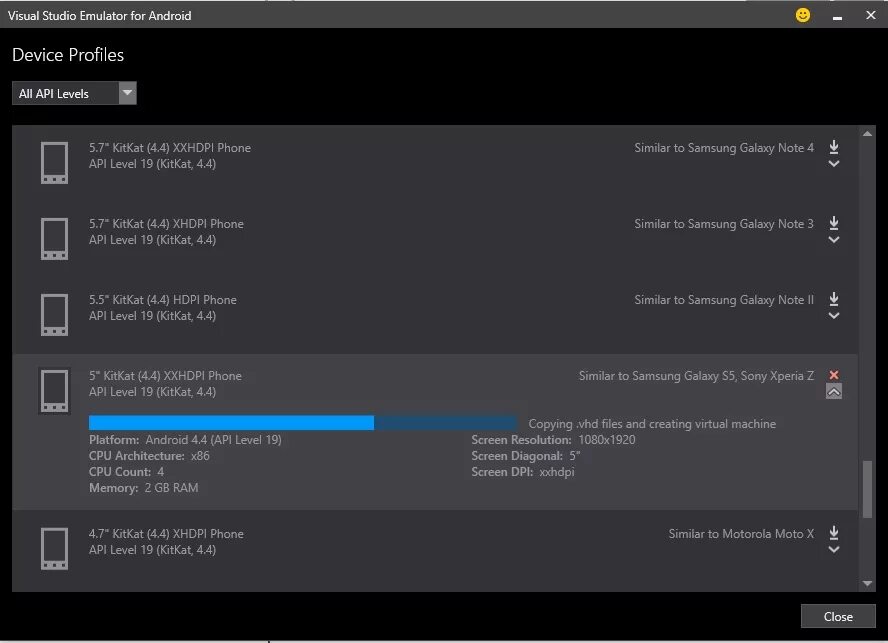Click the 5" XXHDPI Phone device icon
The width and height of the screenshot is (888, 643).
coord(54,390)
